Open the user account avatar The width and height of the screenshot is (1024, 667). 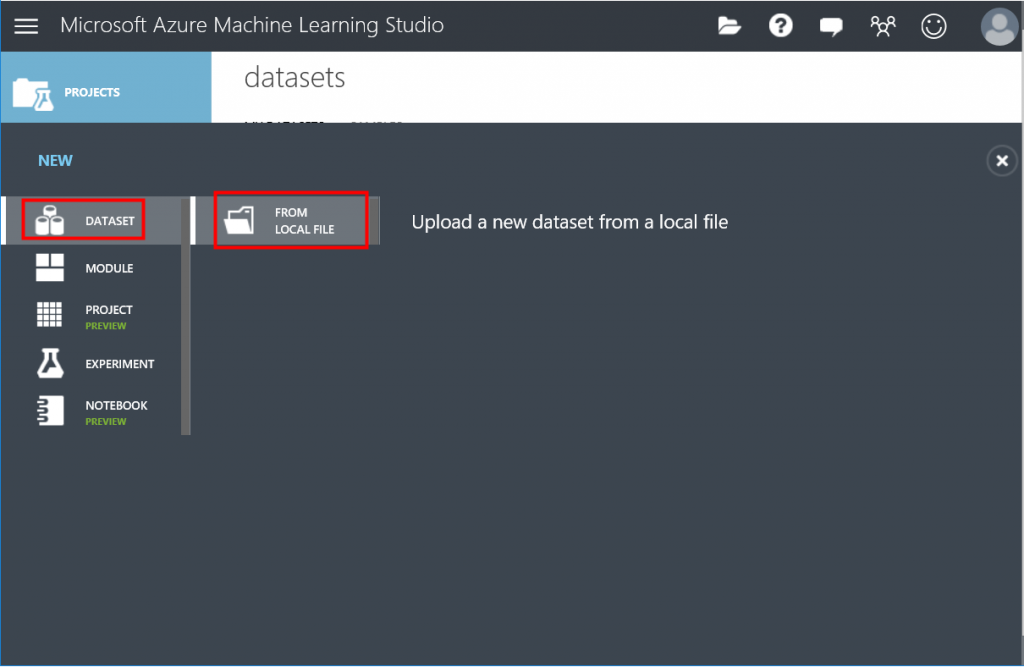999,26
